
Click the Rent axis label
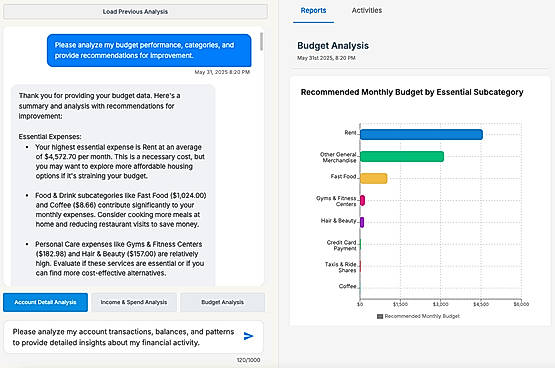click(350, 133)
